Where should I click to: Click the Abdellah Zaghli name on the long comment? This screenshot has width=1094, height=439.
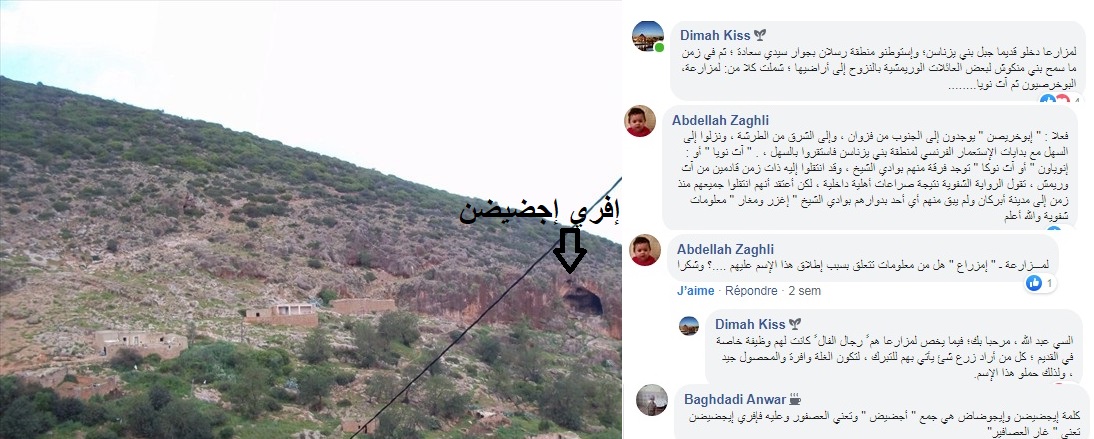pyautogui.click(x=723, y=119)
